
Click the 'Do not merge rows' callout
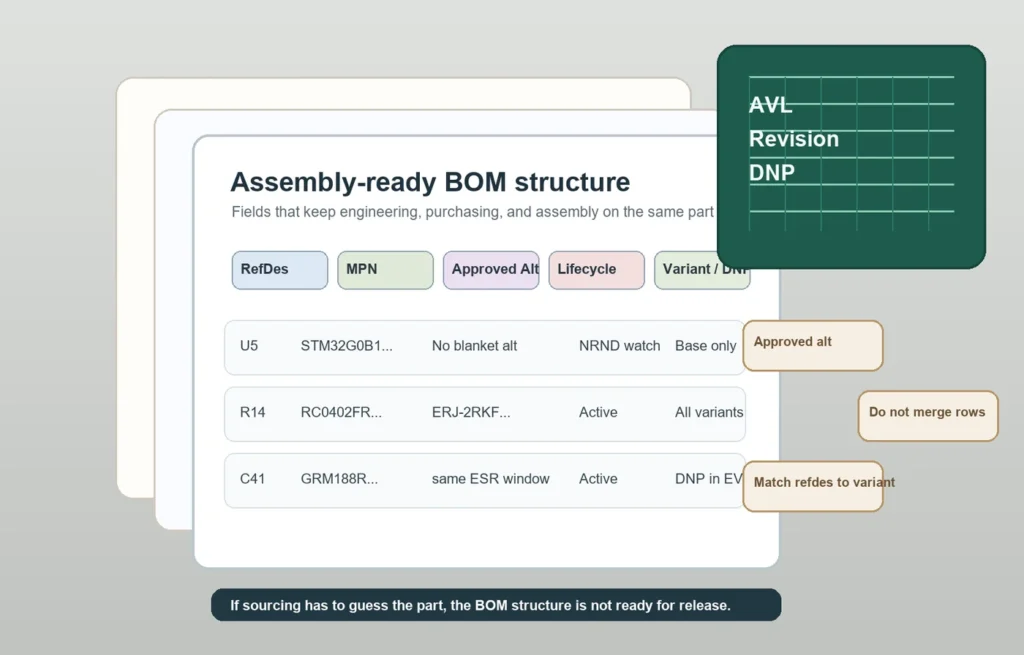pos(928,416)
